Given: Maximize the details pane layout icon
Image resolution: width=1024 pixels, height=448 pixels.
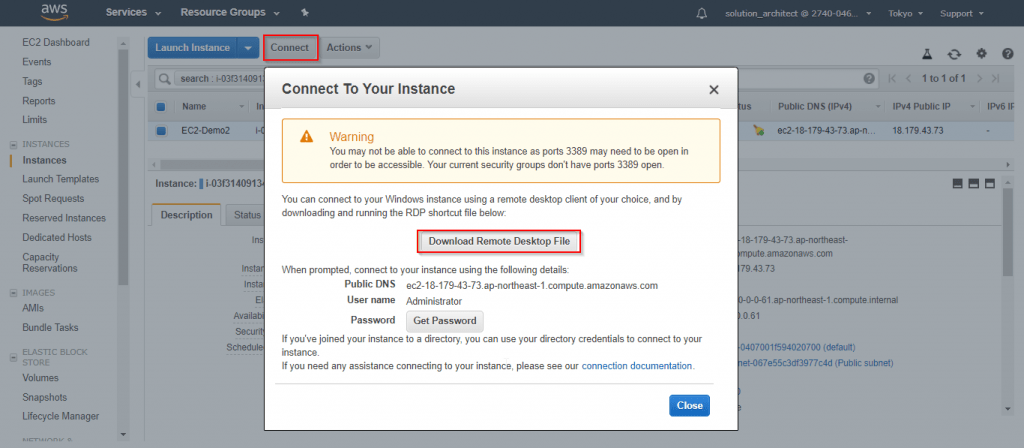Looking at the screenshot, I should [989, 184].
